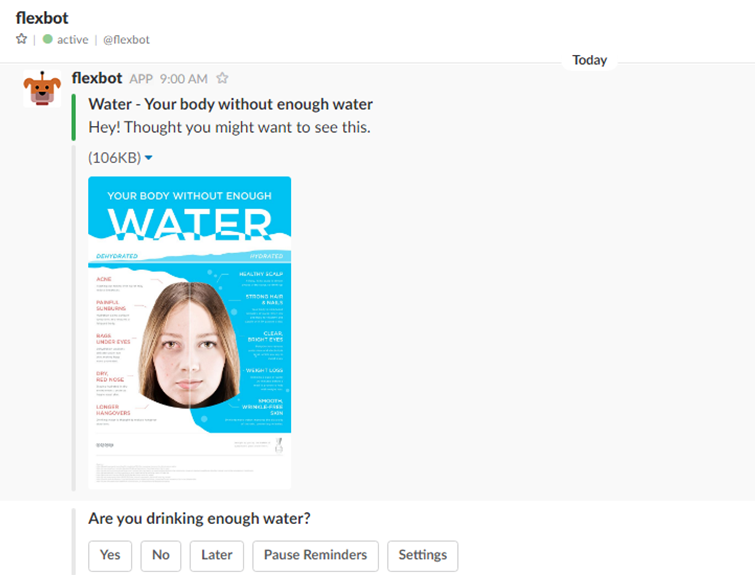Click the Today date divider
Image resolution: width=755 pixels, height=575 pixels.
click(x=589, y=60)
